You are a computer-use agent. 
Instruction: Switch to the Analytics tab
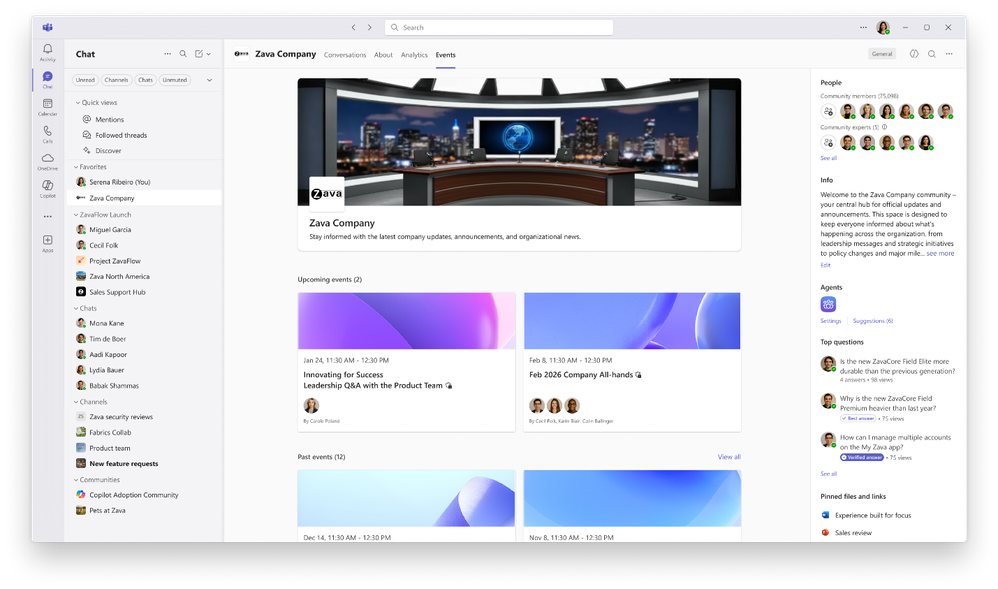click(x=414, y=55)
